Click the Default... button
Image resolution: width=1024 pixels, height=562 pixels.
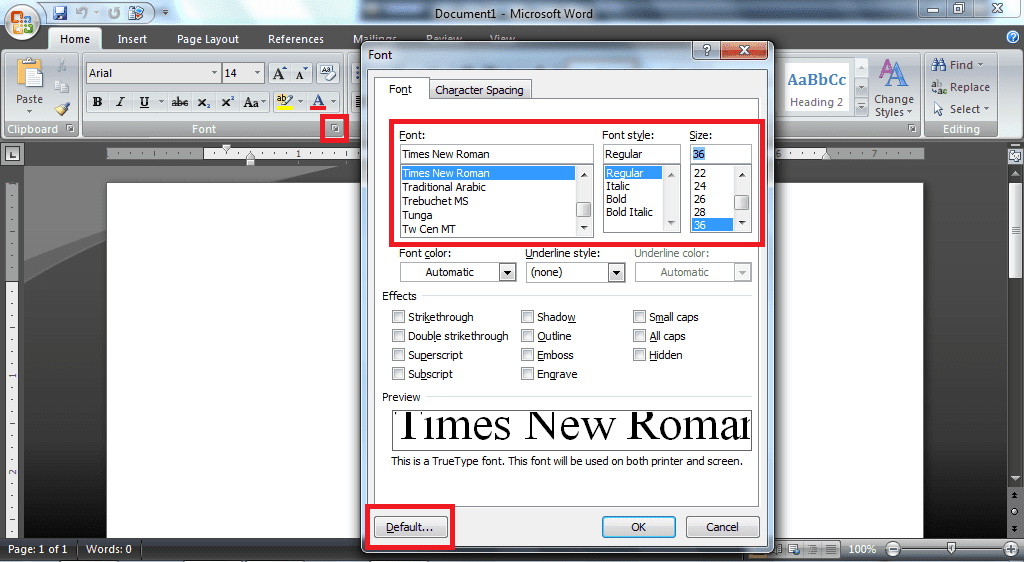point(409,527)
